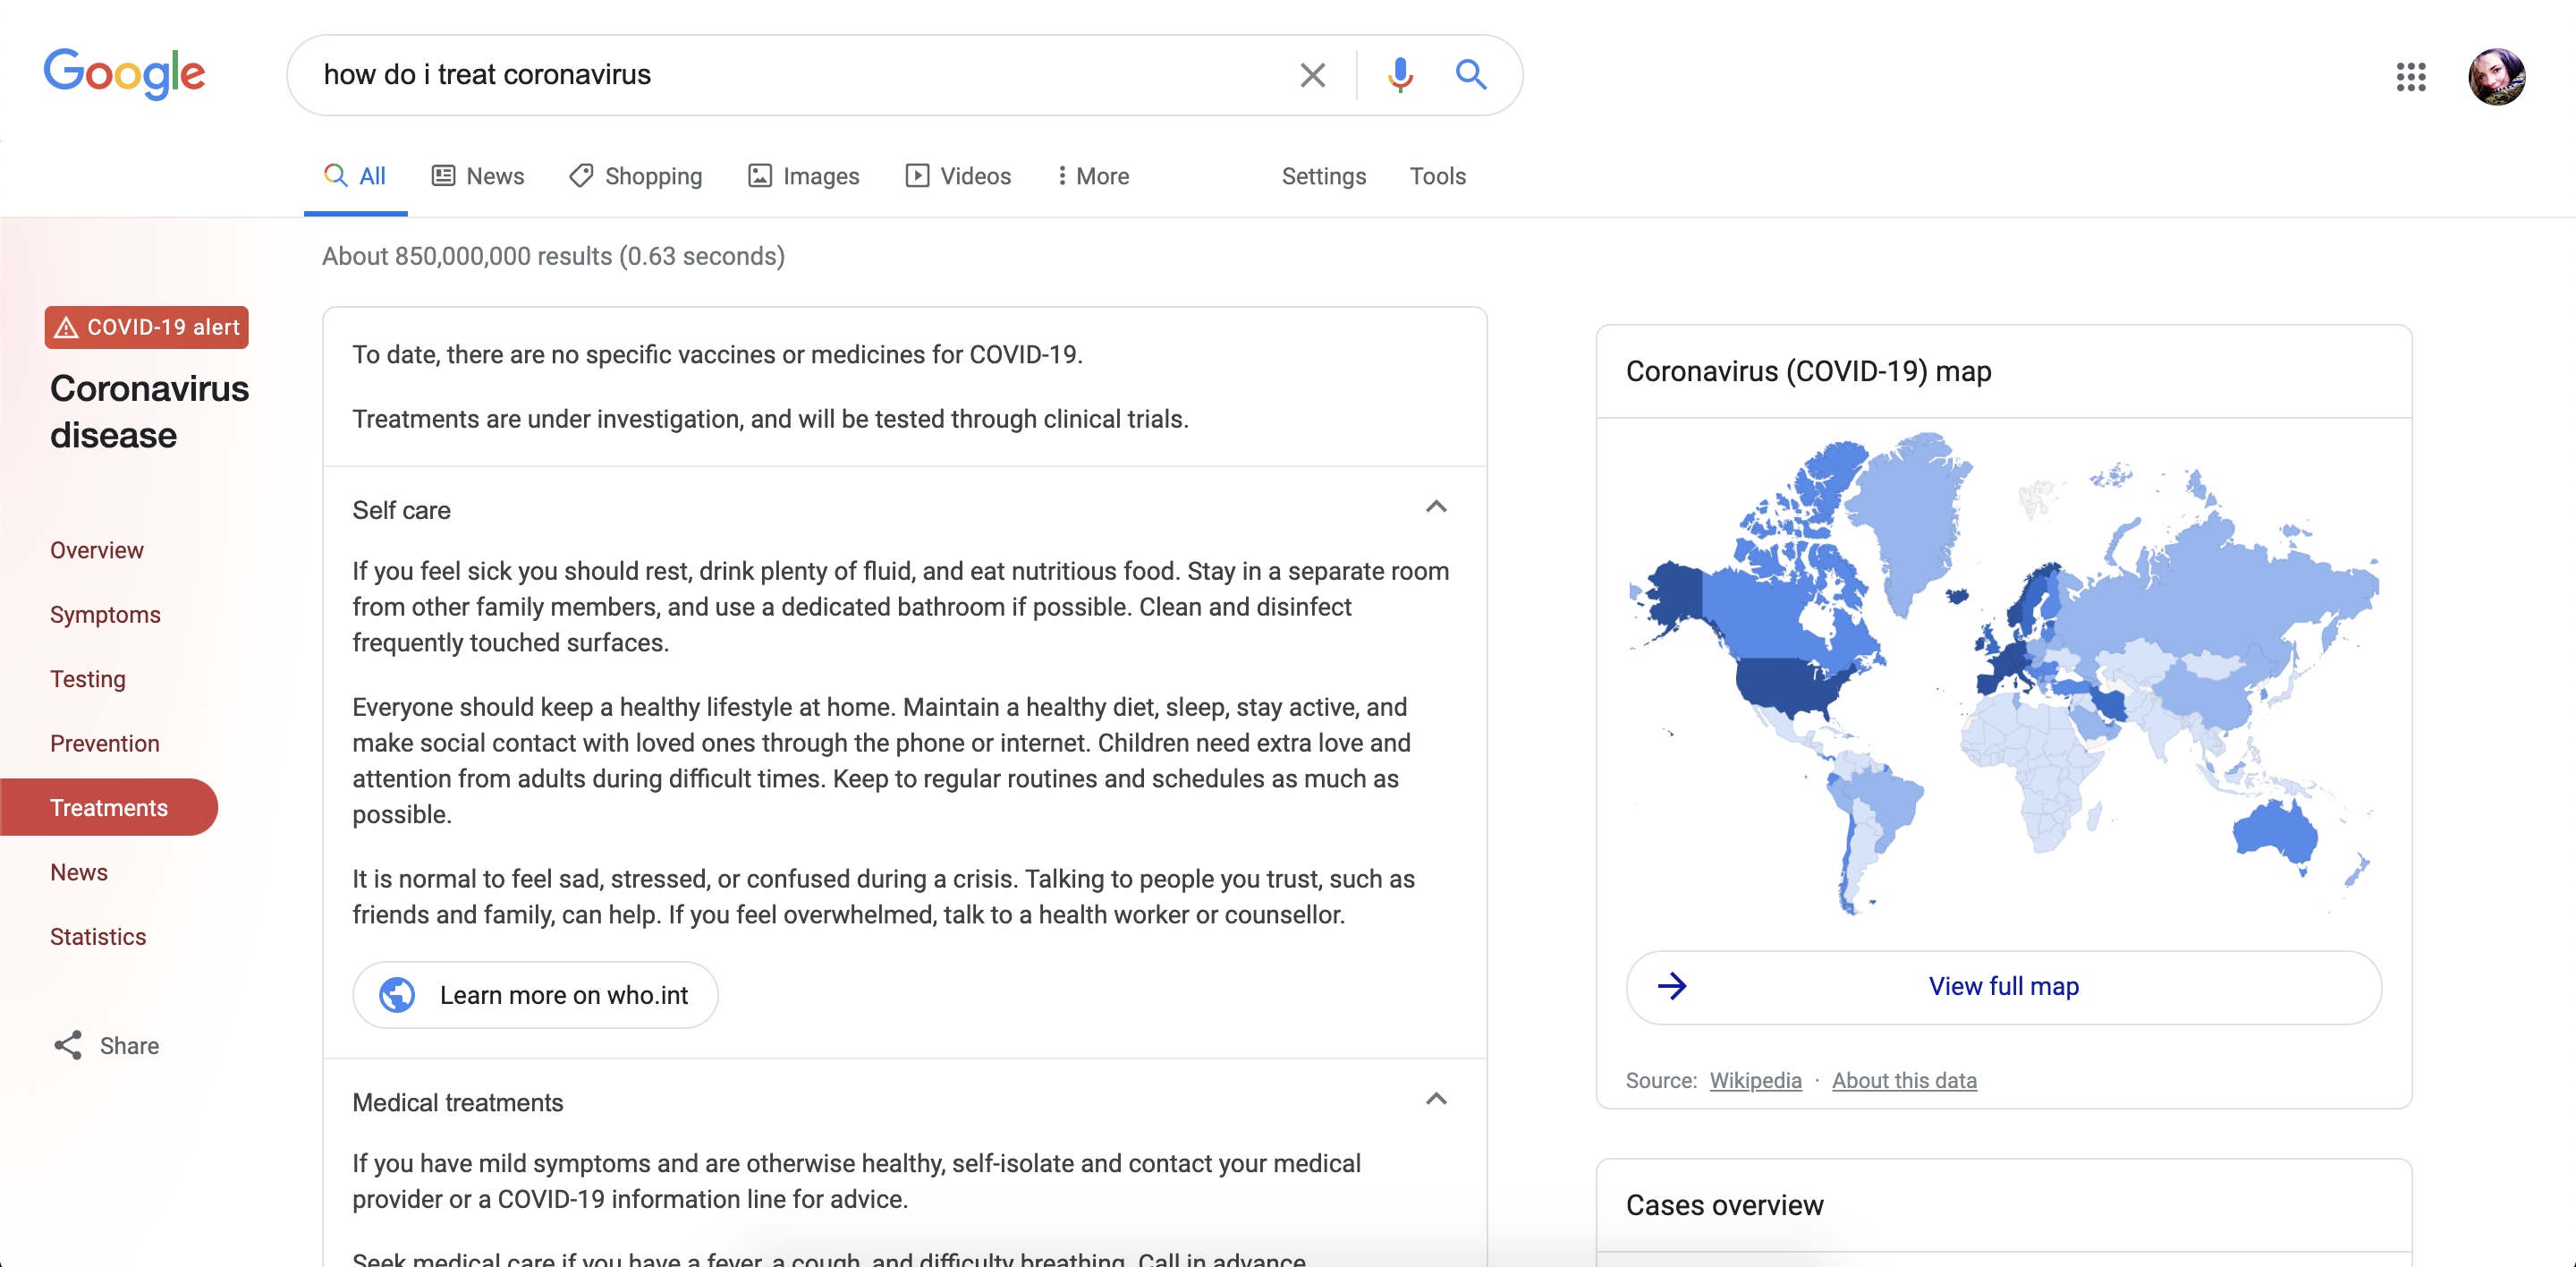Click the Google logo

(124, 74)
